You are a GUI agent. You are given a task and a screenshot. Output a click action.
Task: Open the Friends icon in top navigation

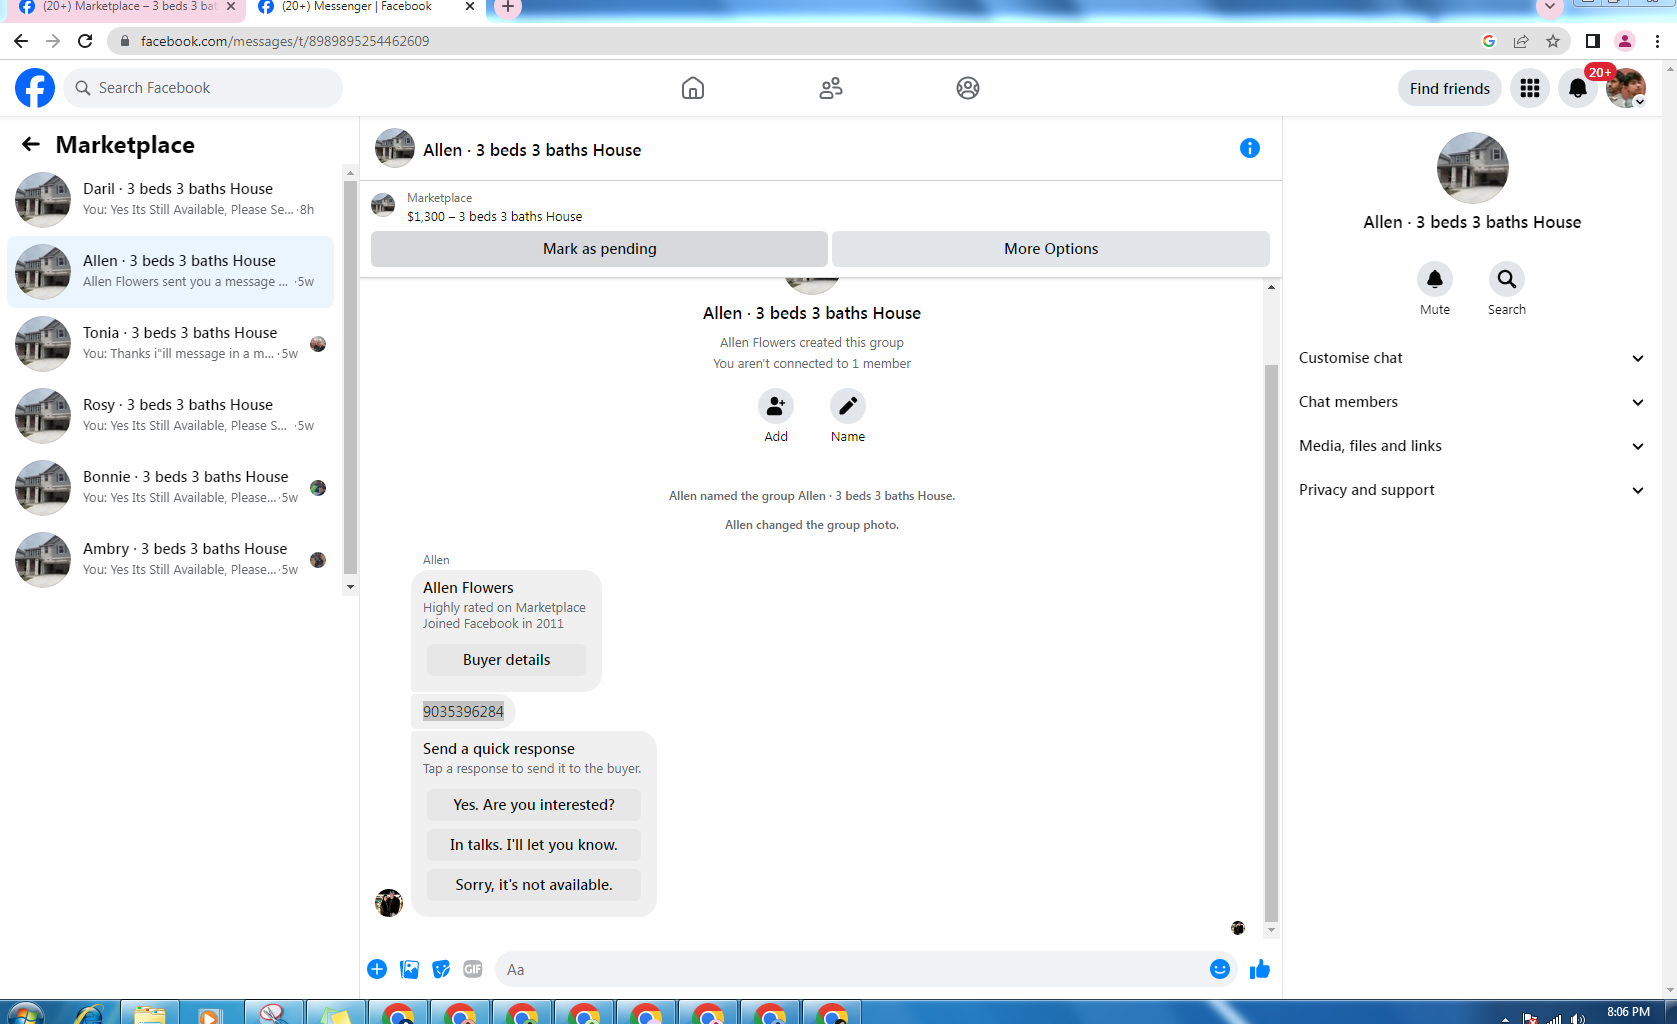coord(831,88)
